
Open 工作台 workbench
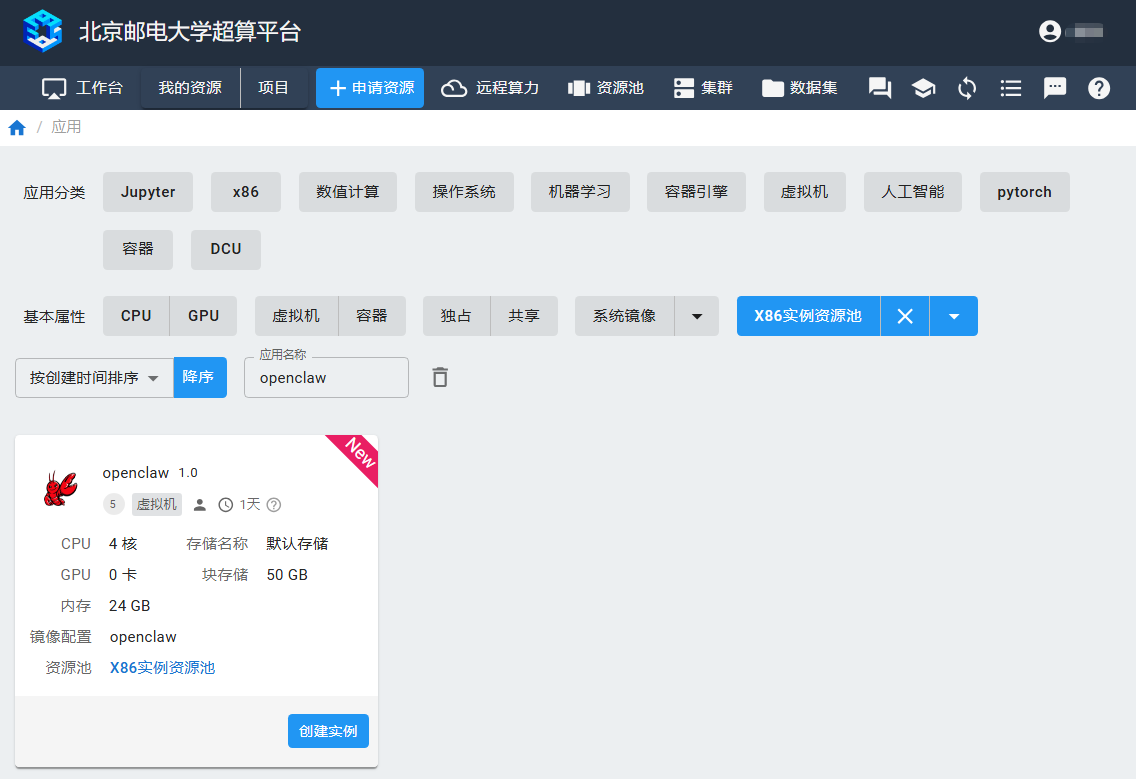[82, 88]
